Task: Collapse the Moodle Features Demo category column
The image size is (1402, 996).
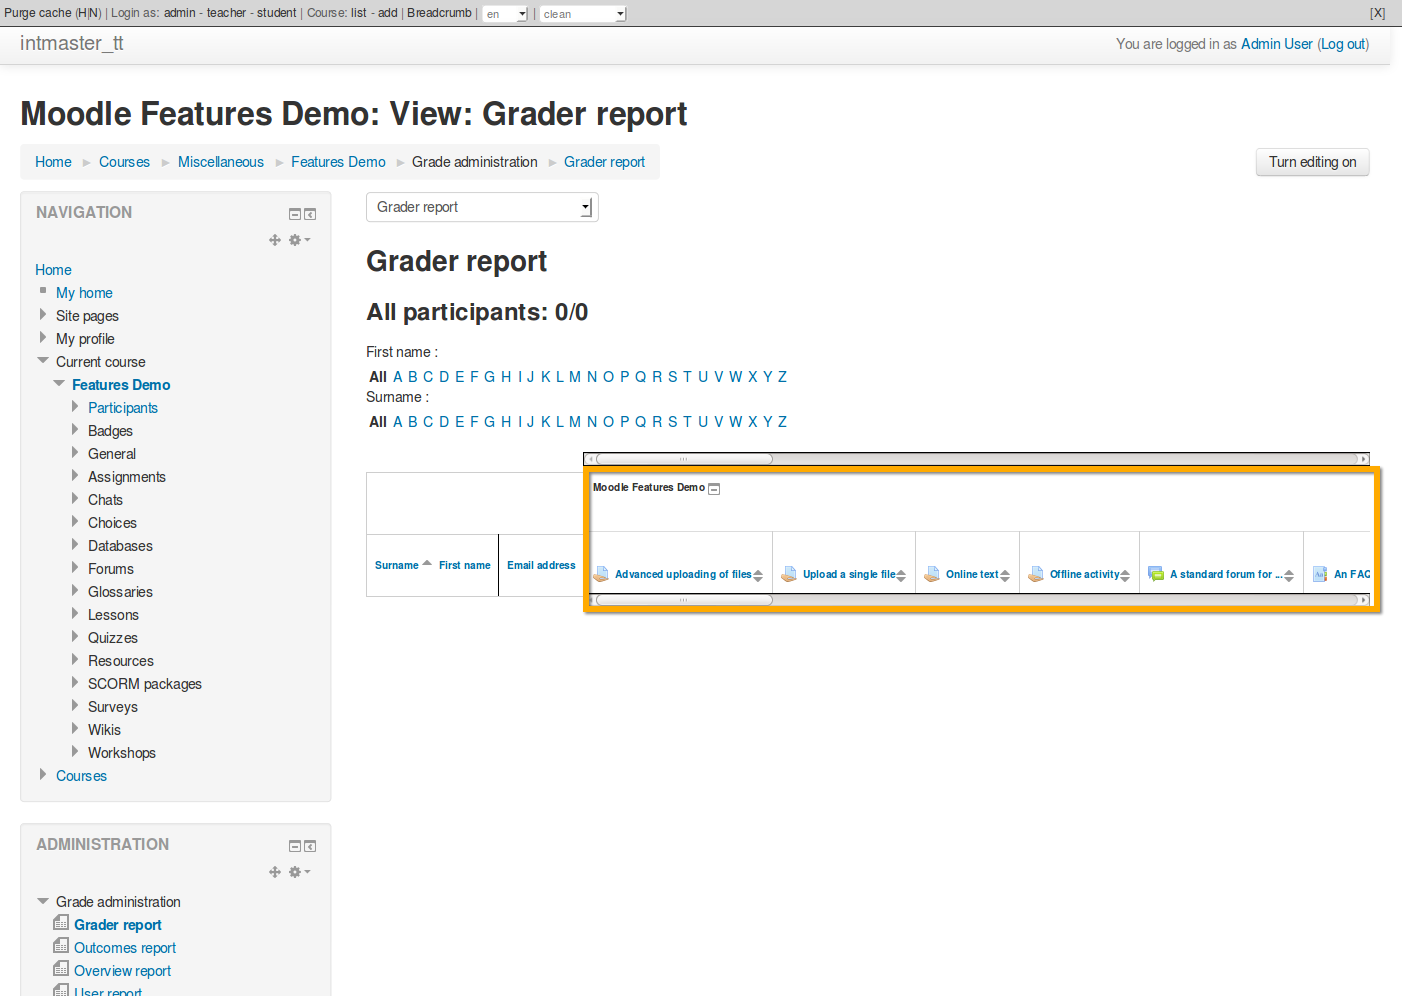Action: (714, 489)
